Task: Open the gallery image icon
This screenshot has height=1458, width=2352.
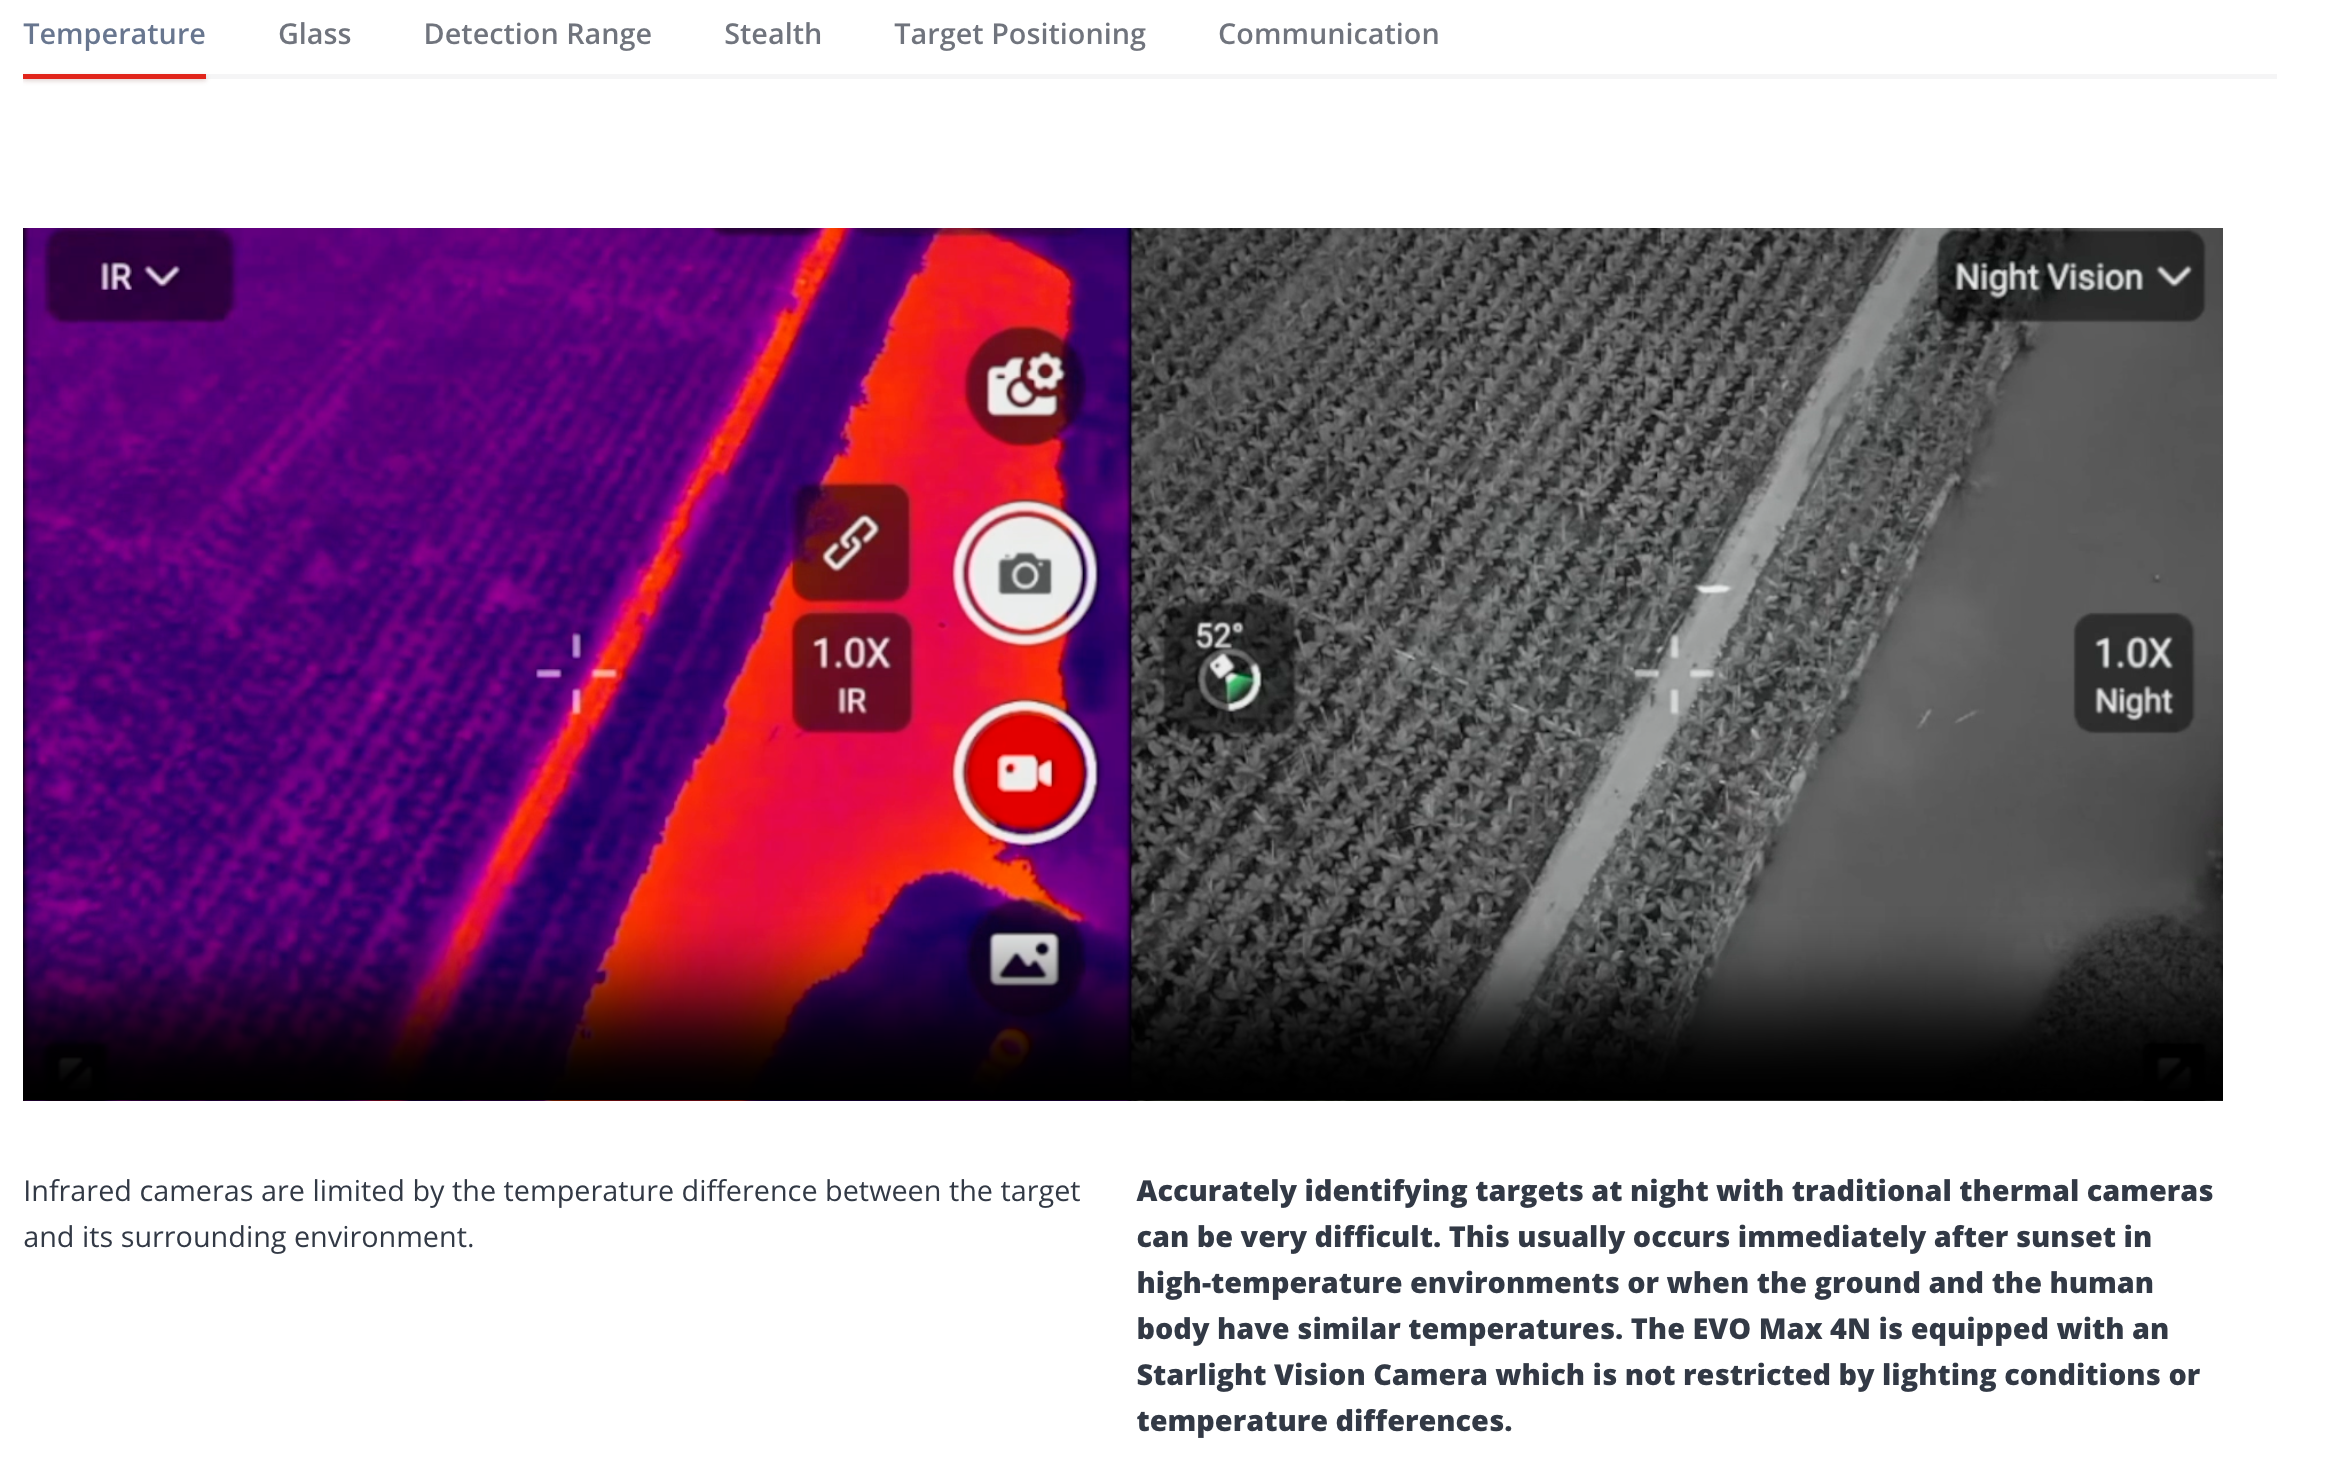Action: pos(1024,960)
